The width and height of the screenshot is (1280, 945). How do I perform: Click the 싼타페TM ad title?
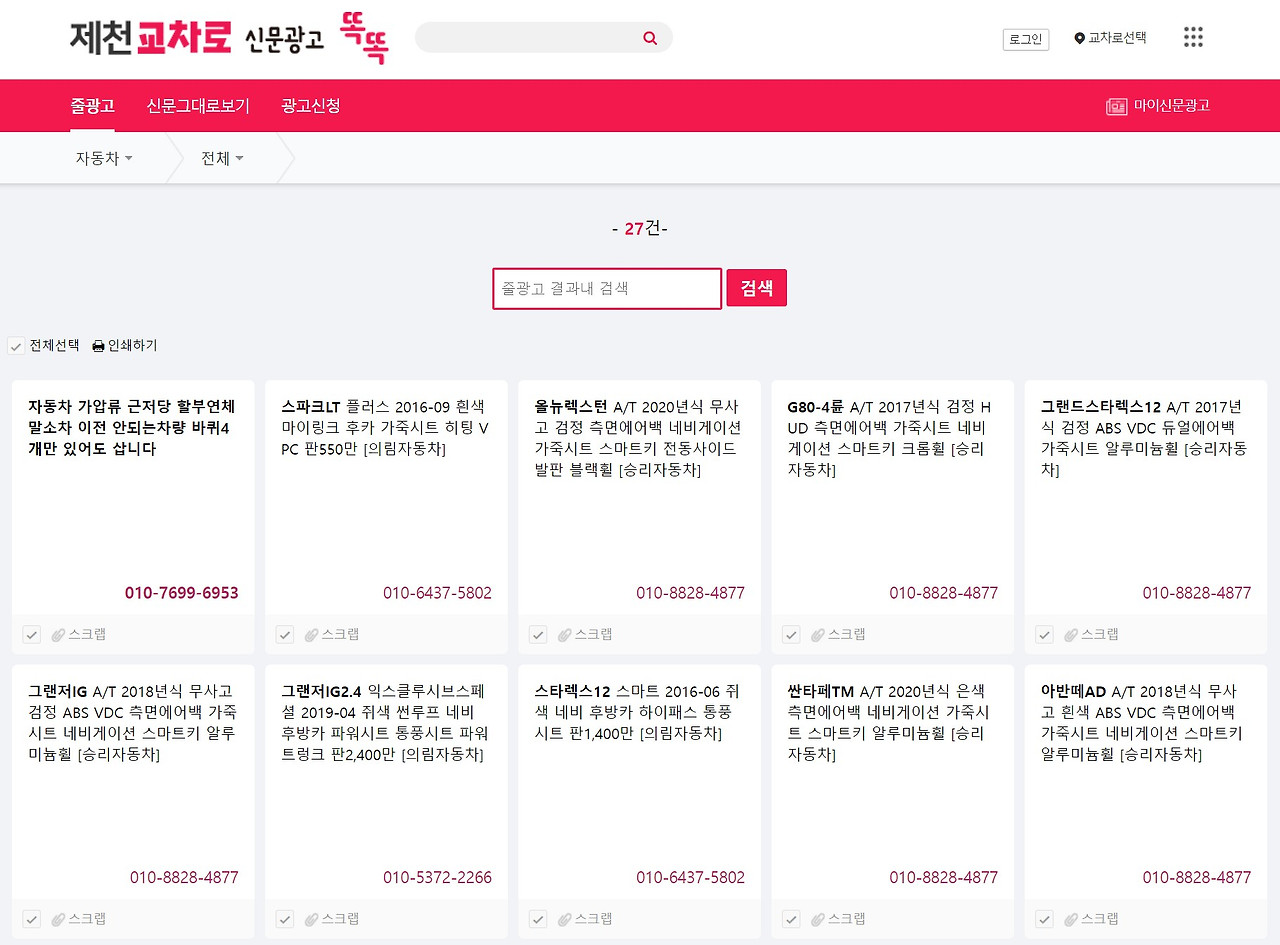[x=821, y=691]
